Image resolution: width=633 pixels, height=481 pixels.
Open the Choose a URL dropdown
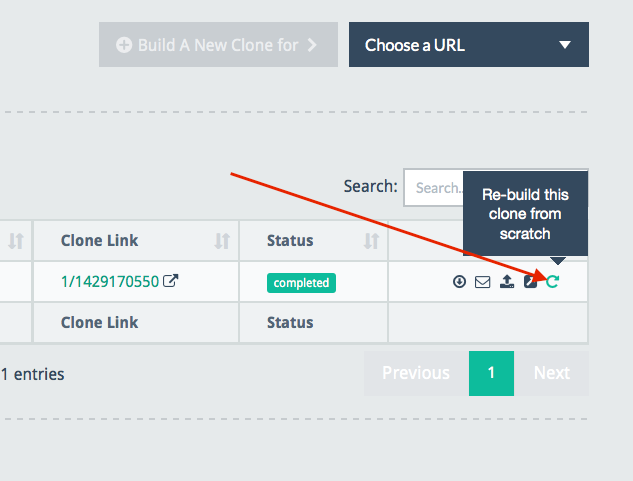[x=469, y=44]
